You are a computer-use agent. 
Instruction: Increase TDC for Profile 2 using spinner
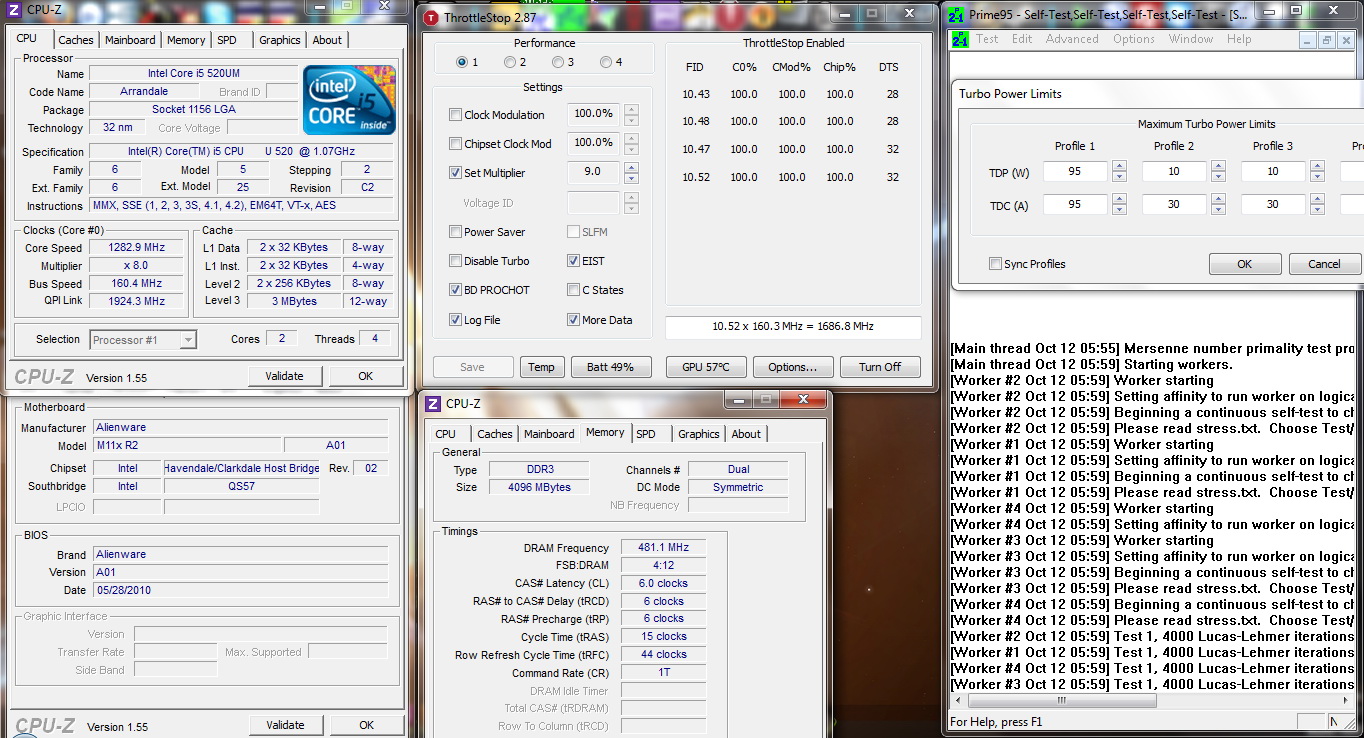pyautogui.click(x=1218, y=199)
